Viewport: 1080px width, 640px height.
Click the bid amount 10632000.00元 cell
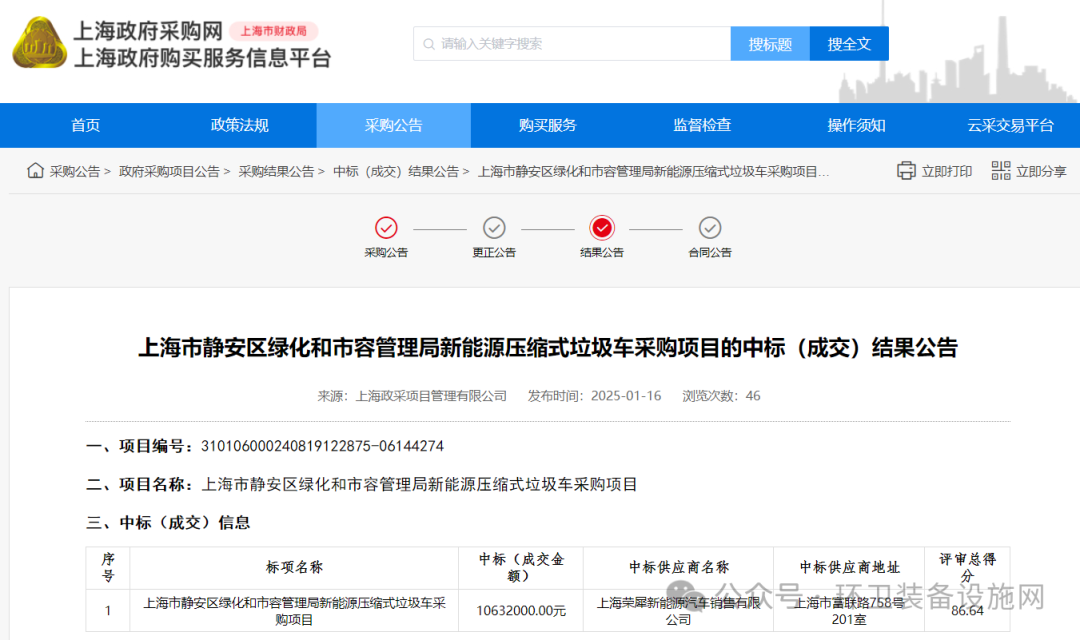point(521,610)
